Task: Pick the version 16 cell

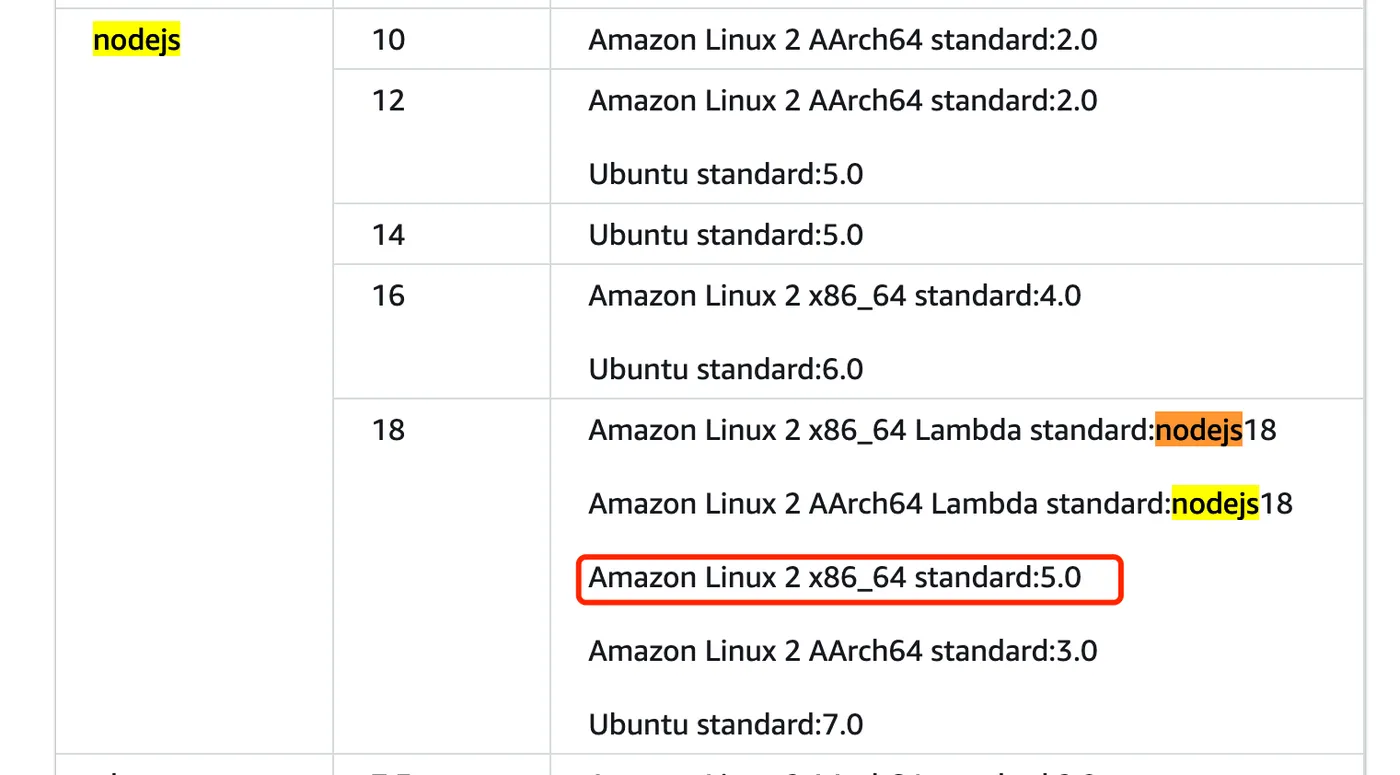Action: point(388,296)
